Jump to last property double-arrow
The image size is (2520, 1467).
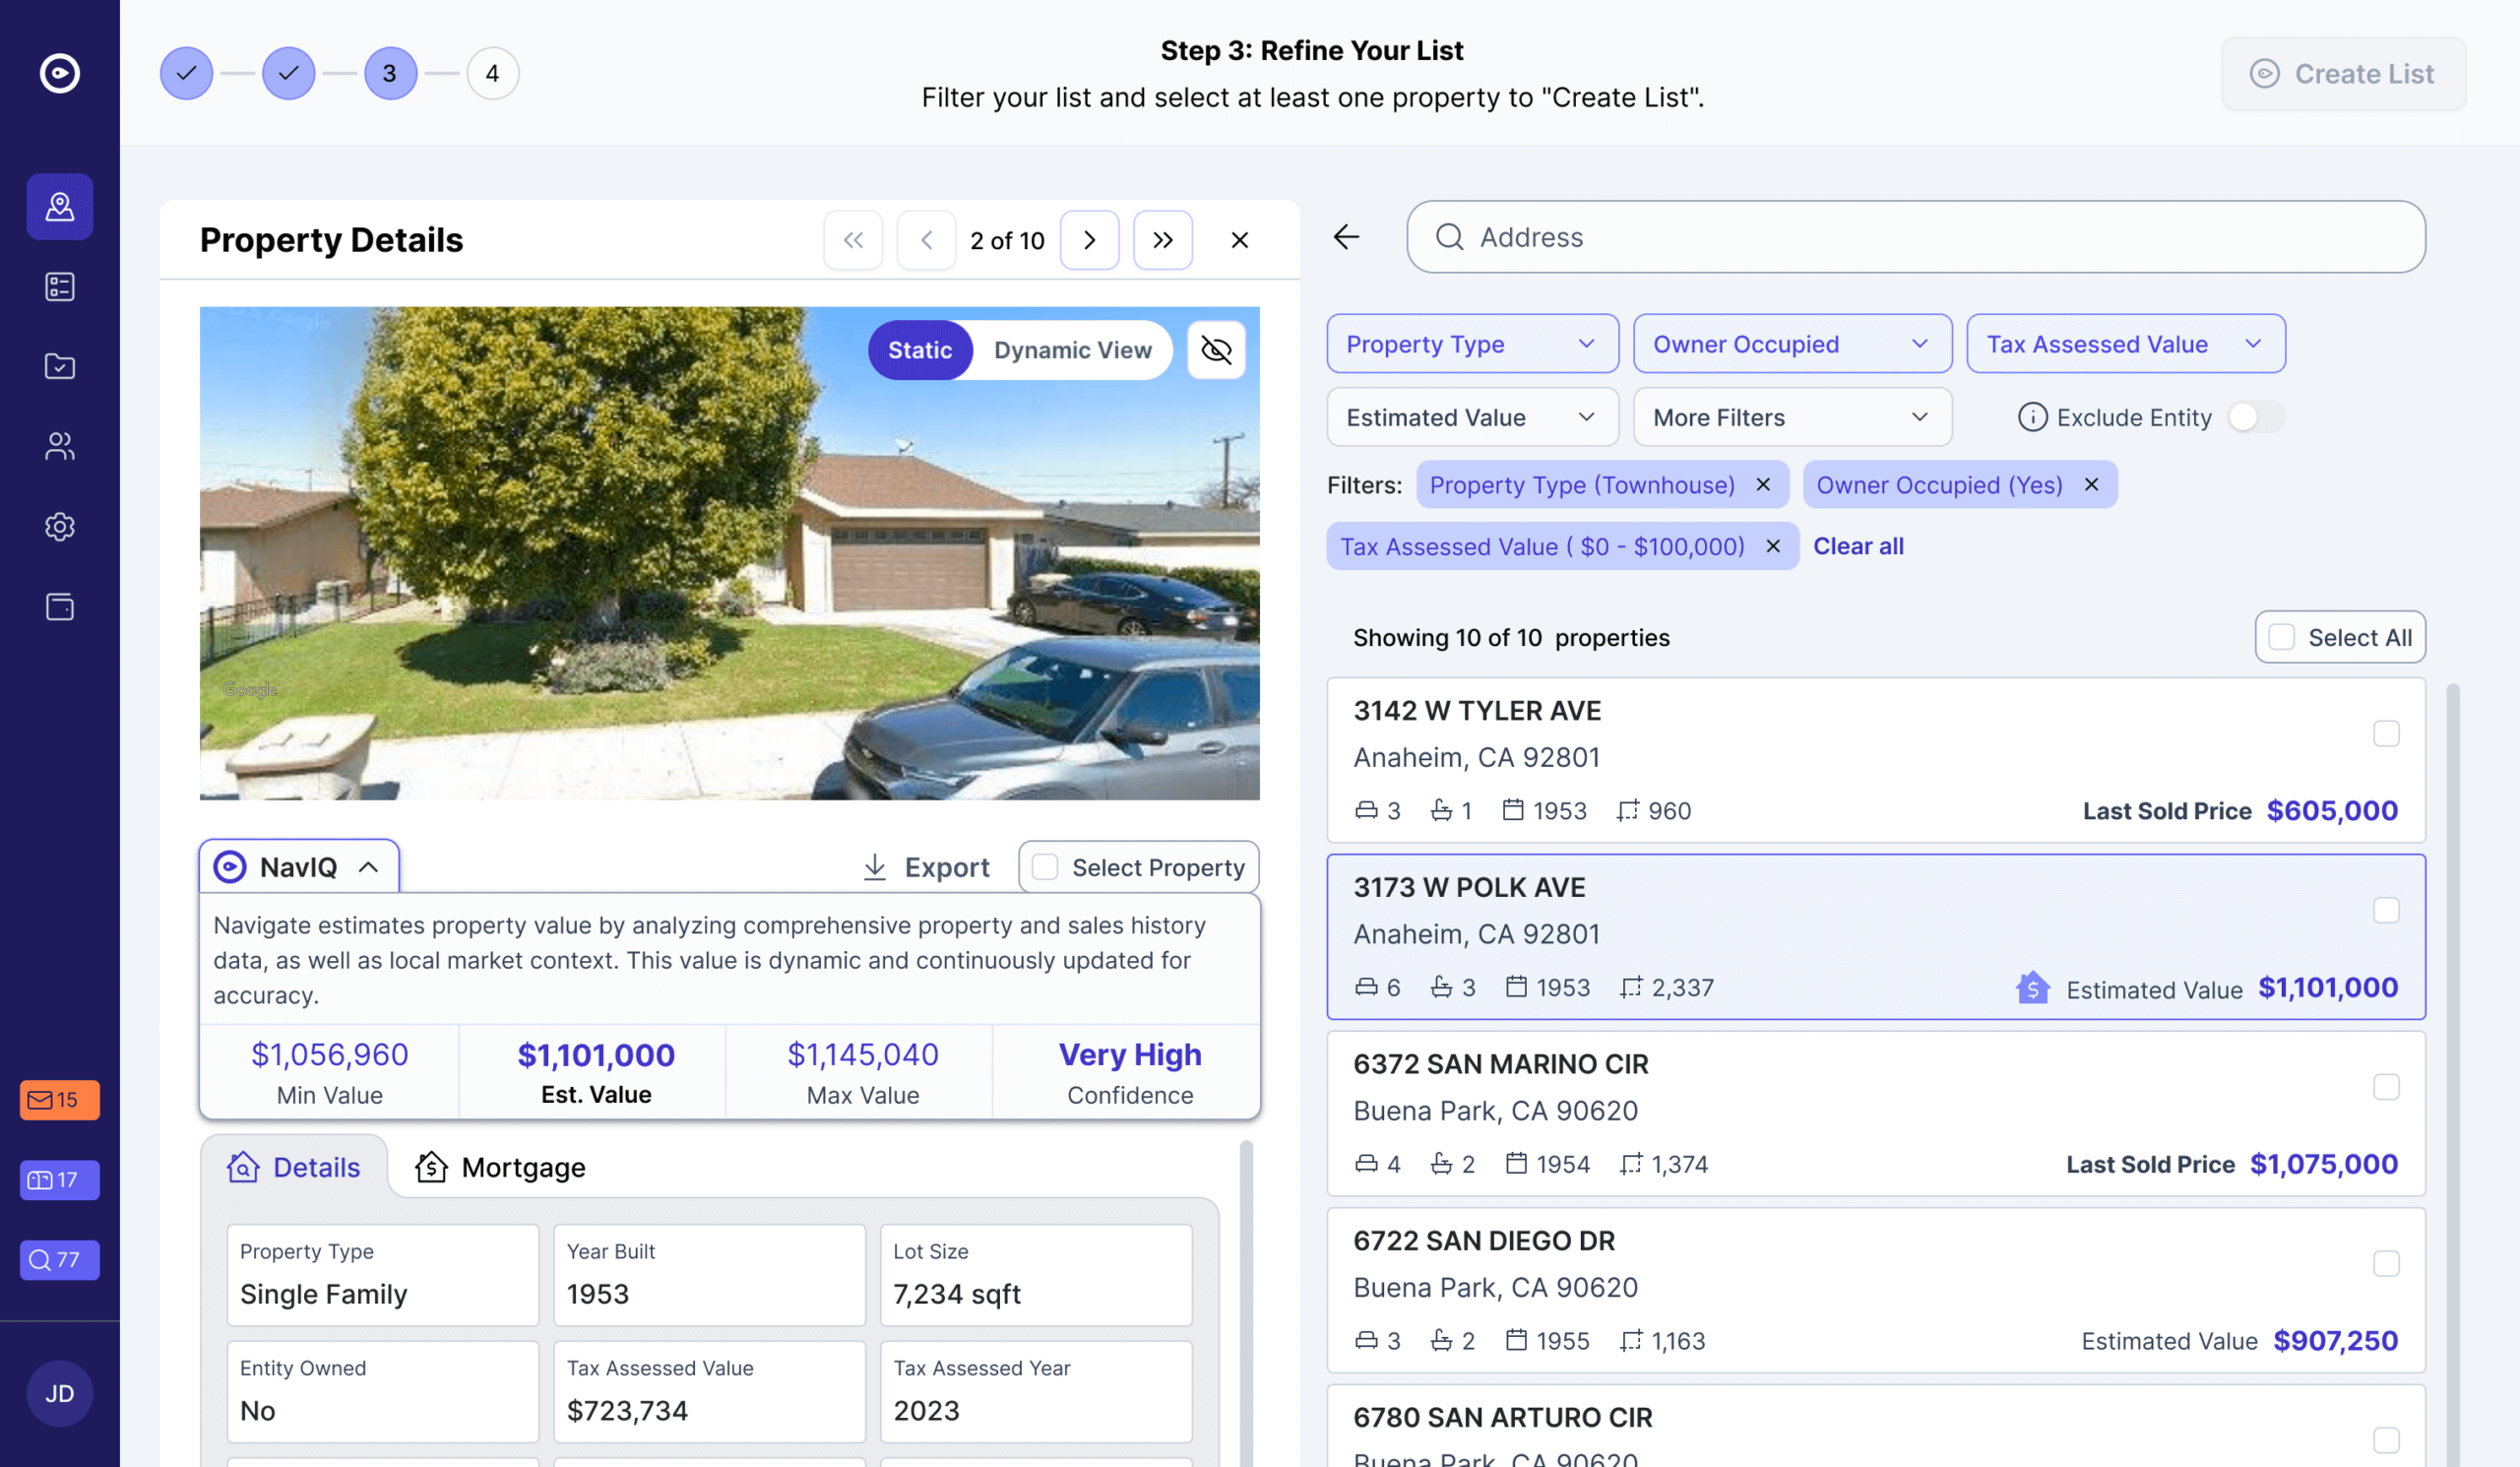click(1162, 240)
